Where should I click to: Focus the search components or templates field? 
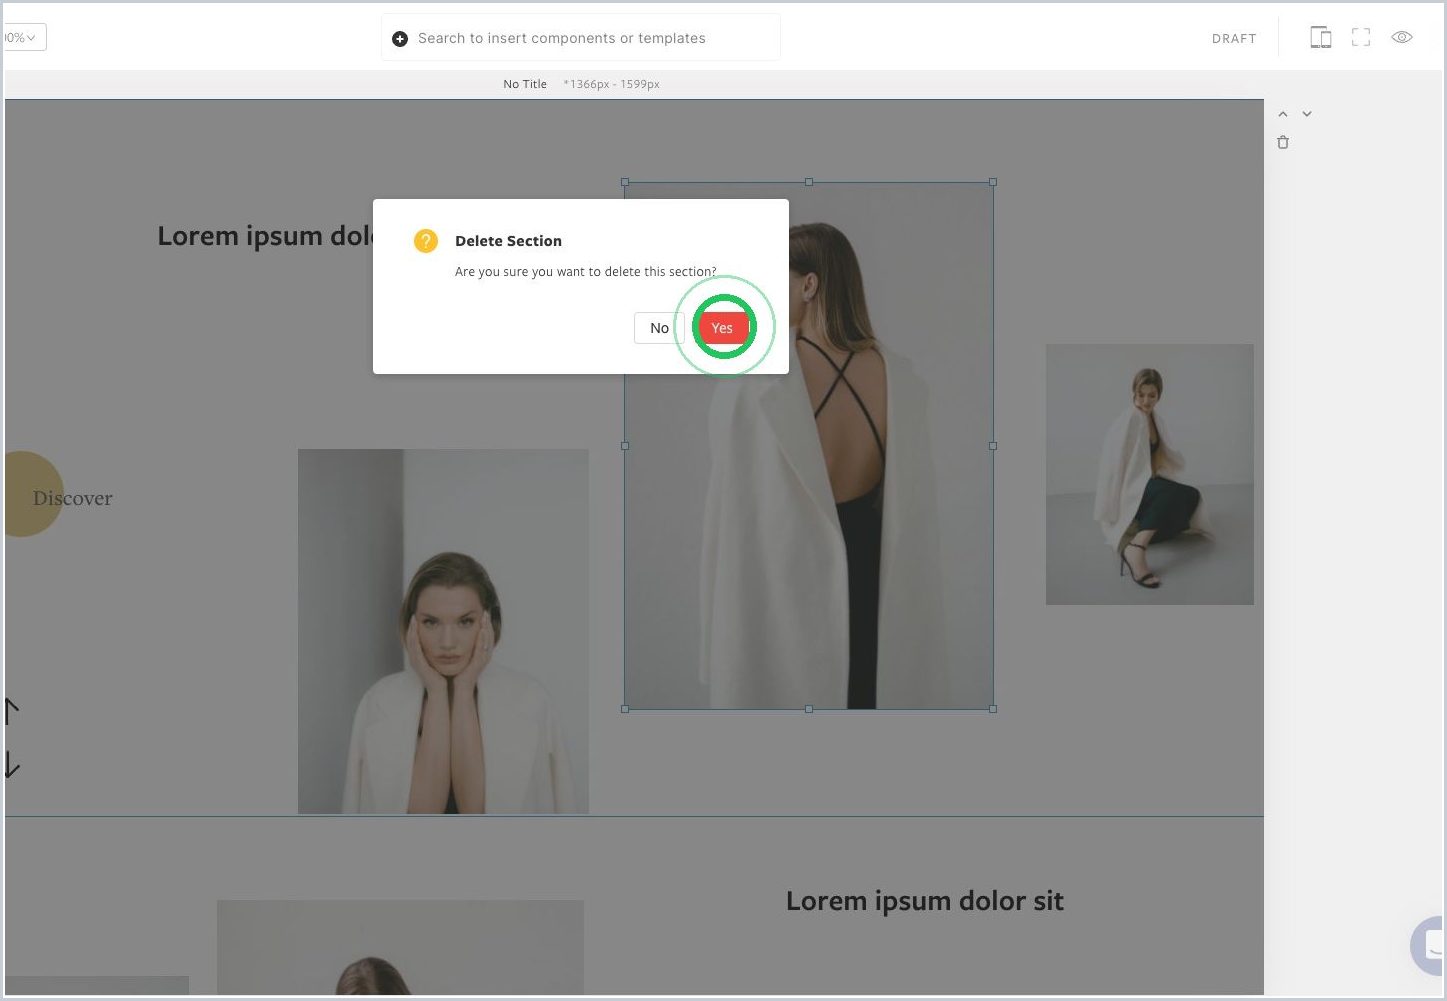click(581, 38)
